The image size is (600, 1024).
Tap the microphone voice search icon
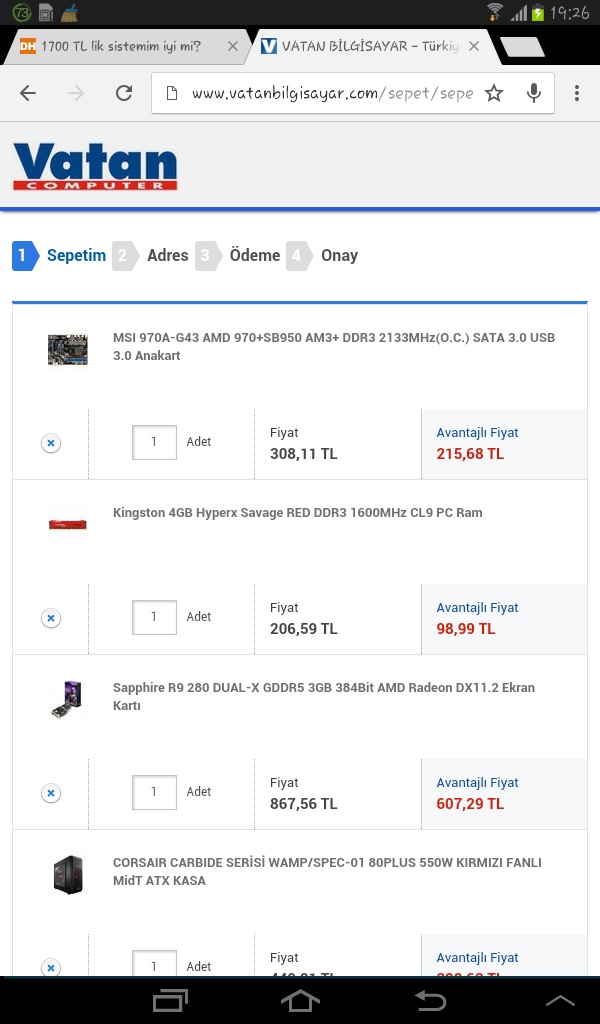pos(534,93)
